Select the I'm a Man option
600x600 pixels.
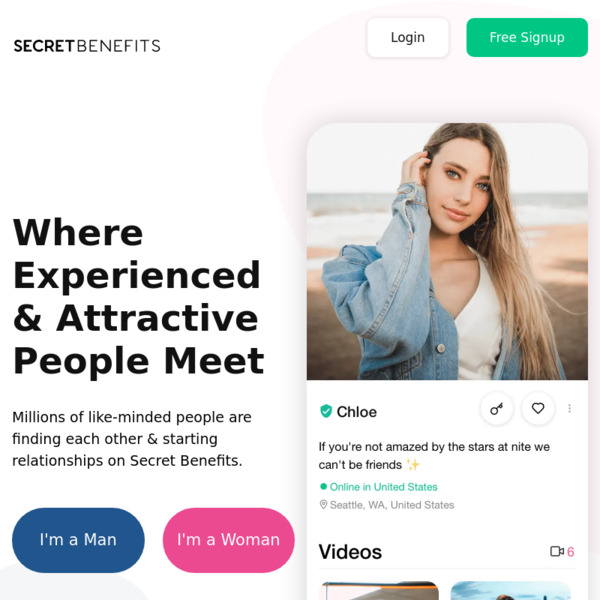coord(78,540)
